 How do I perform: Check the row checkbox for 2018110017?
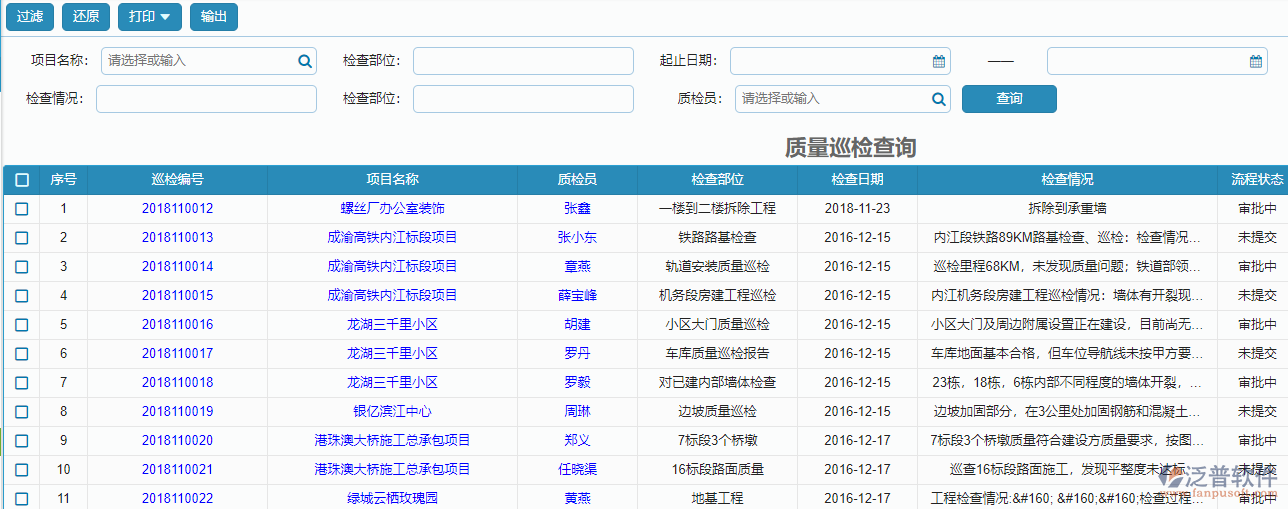(21, 354)
